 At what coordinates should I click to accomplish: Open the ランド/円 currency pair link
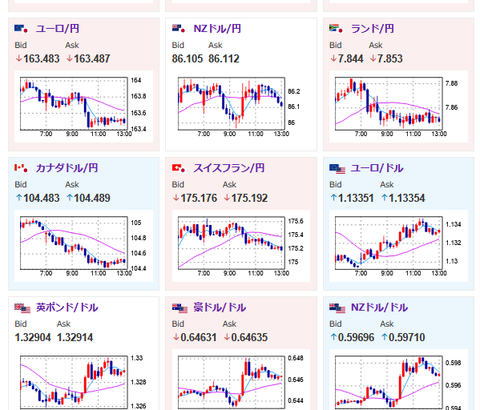click(372, 29)
